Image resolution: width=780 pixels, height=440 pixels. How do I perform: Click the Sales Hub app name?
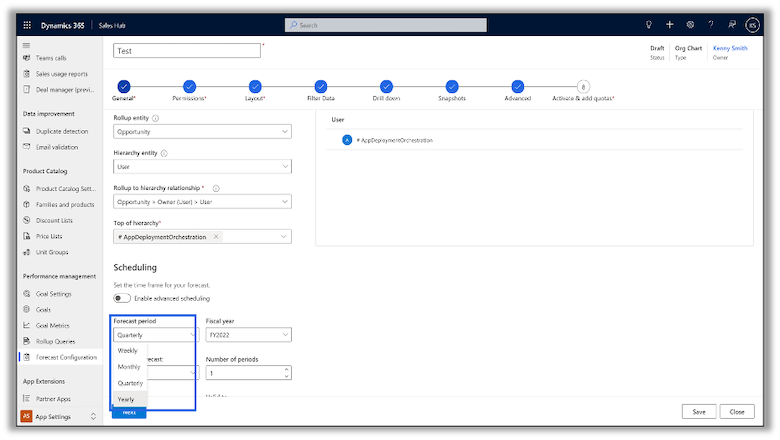pyautogui.click(x=112, y=25)
